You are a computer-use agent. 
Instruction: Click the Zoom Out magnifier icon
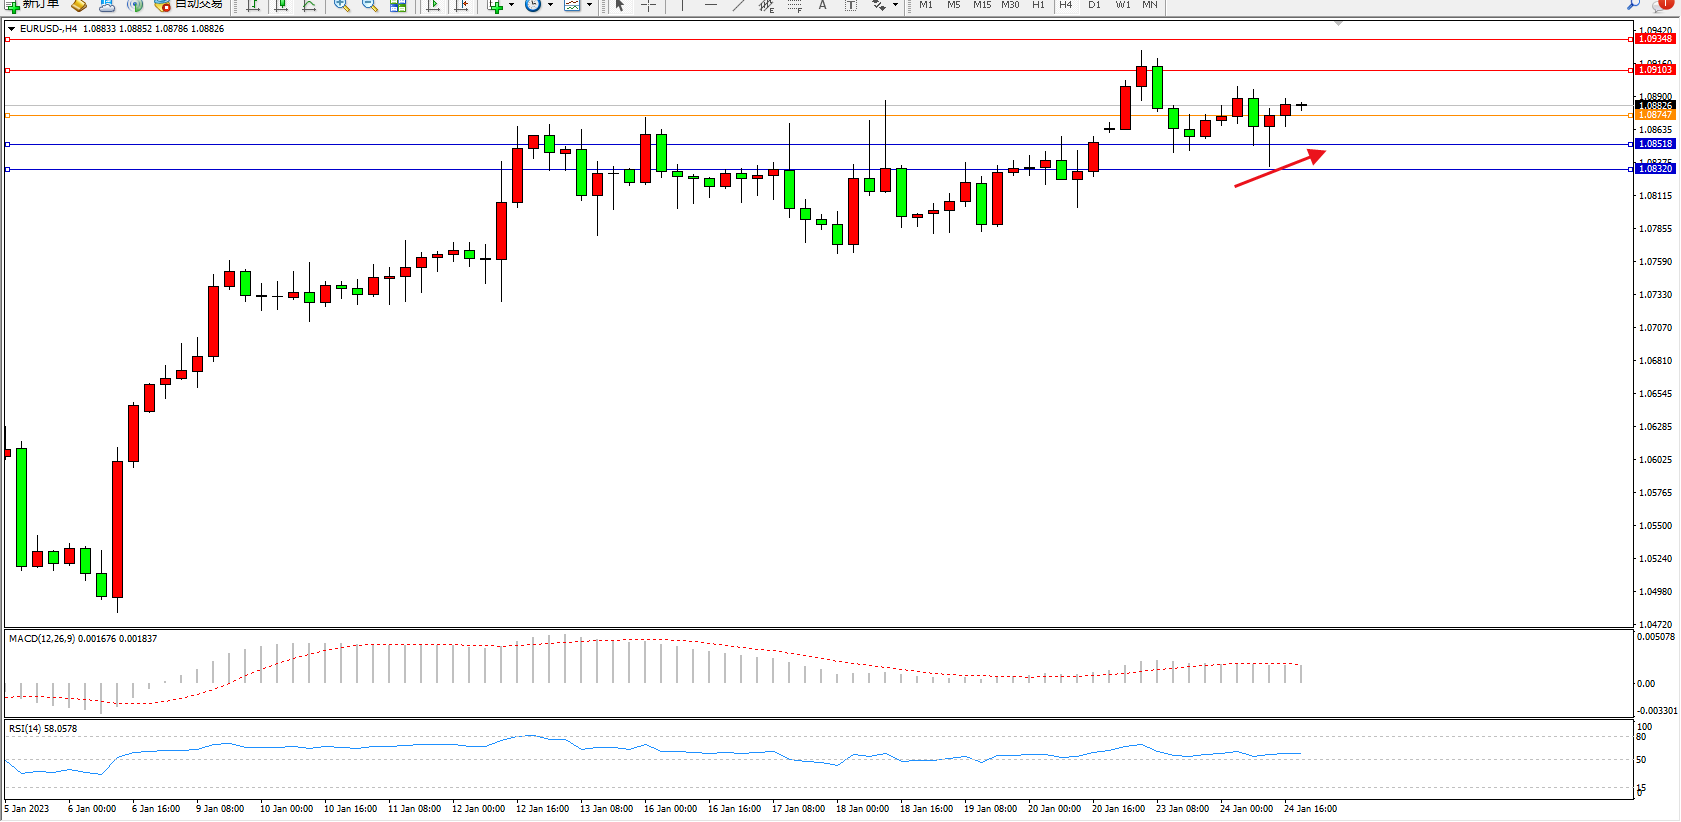tap(370, 5)
